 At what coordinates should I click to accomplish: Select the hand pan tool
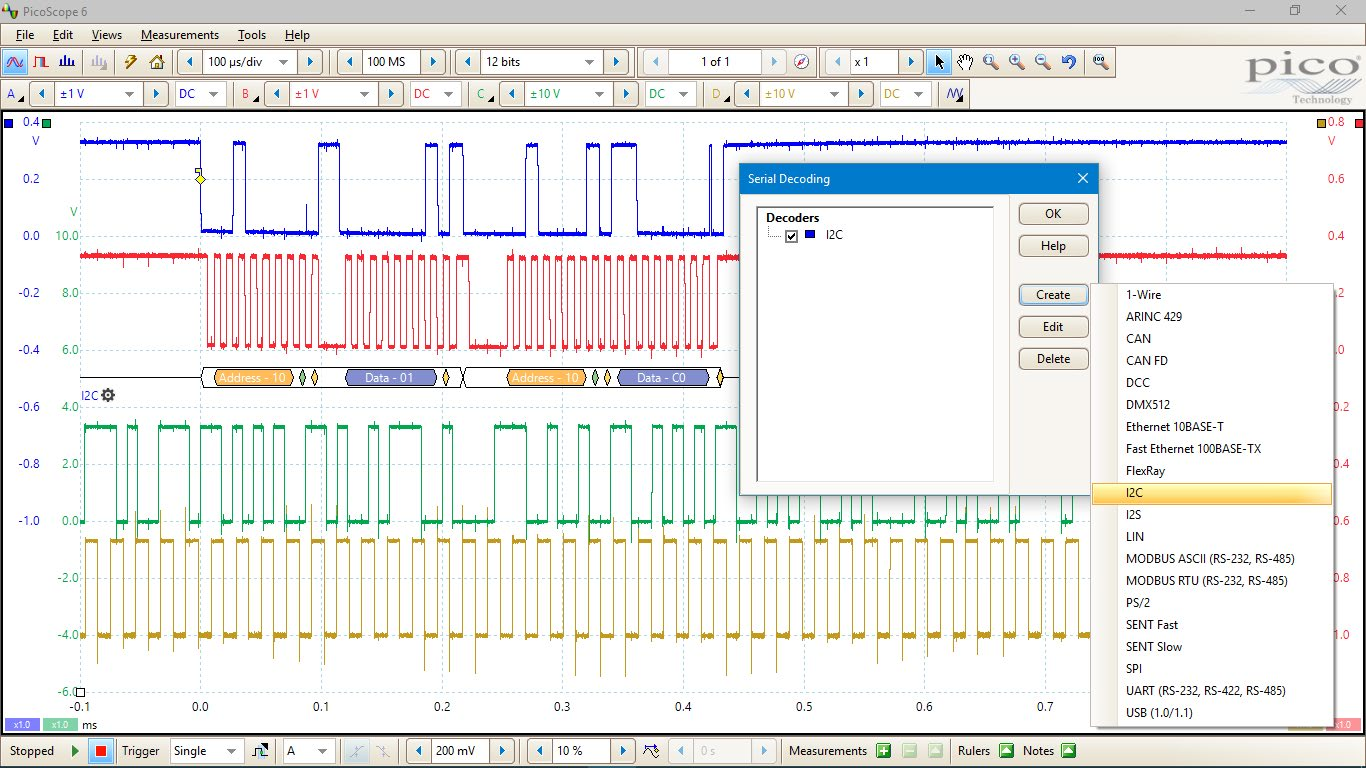coord(965,62)
